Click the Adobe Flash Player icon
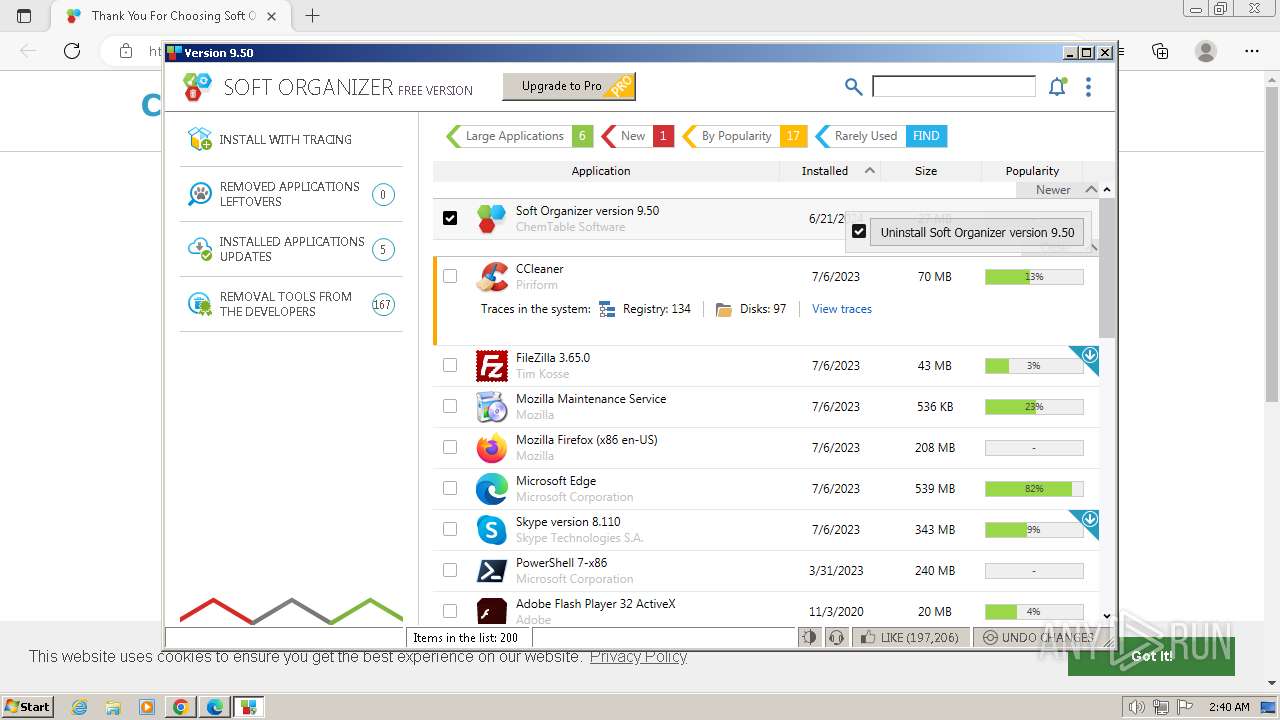Image resolution: width=1280 pixels, height=720 pixels. click(x=492, y=611)
